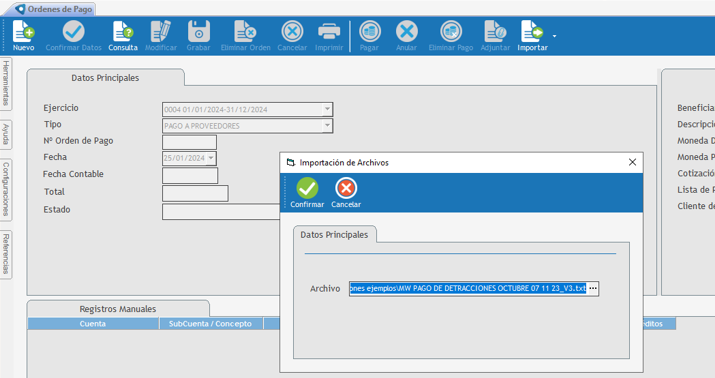Confirm the file import with green check
The image size is (715, 378).
(307, 188)
